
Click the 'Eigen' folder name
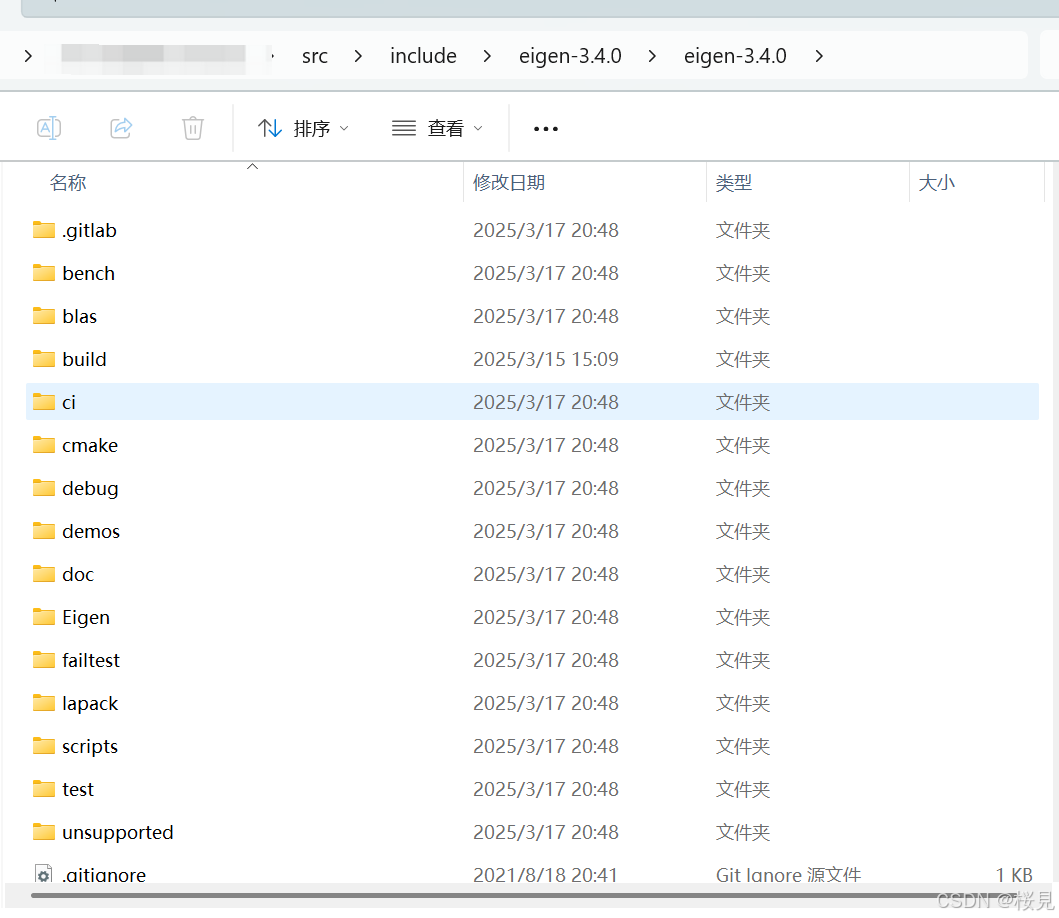click(86, 618)
